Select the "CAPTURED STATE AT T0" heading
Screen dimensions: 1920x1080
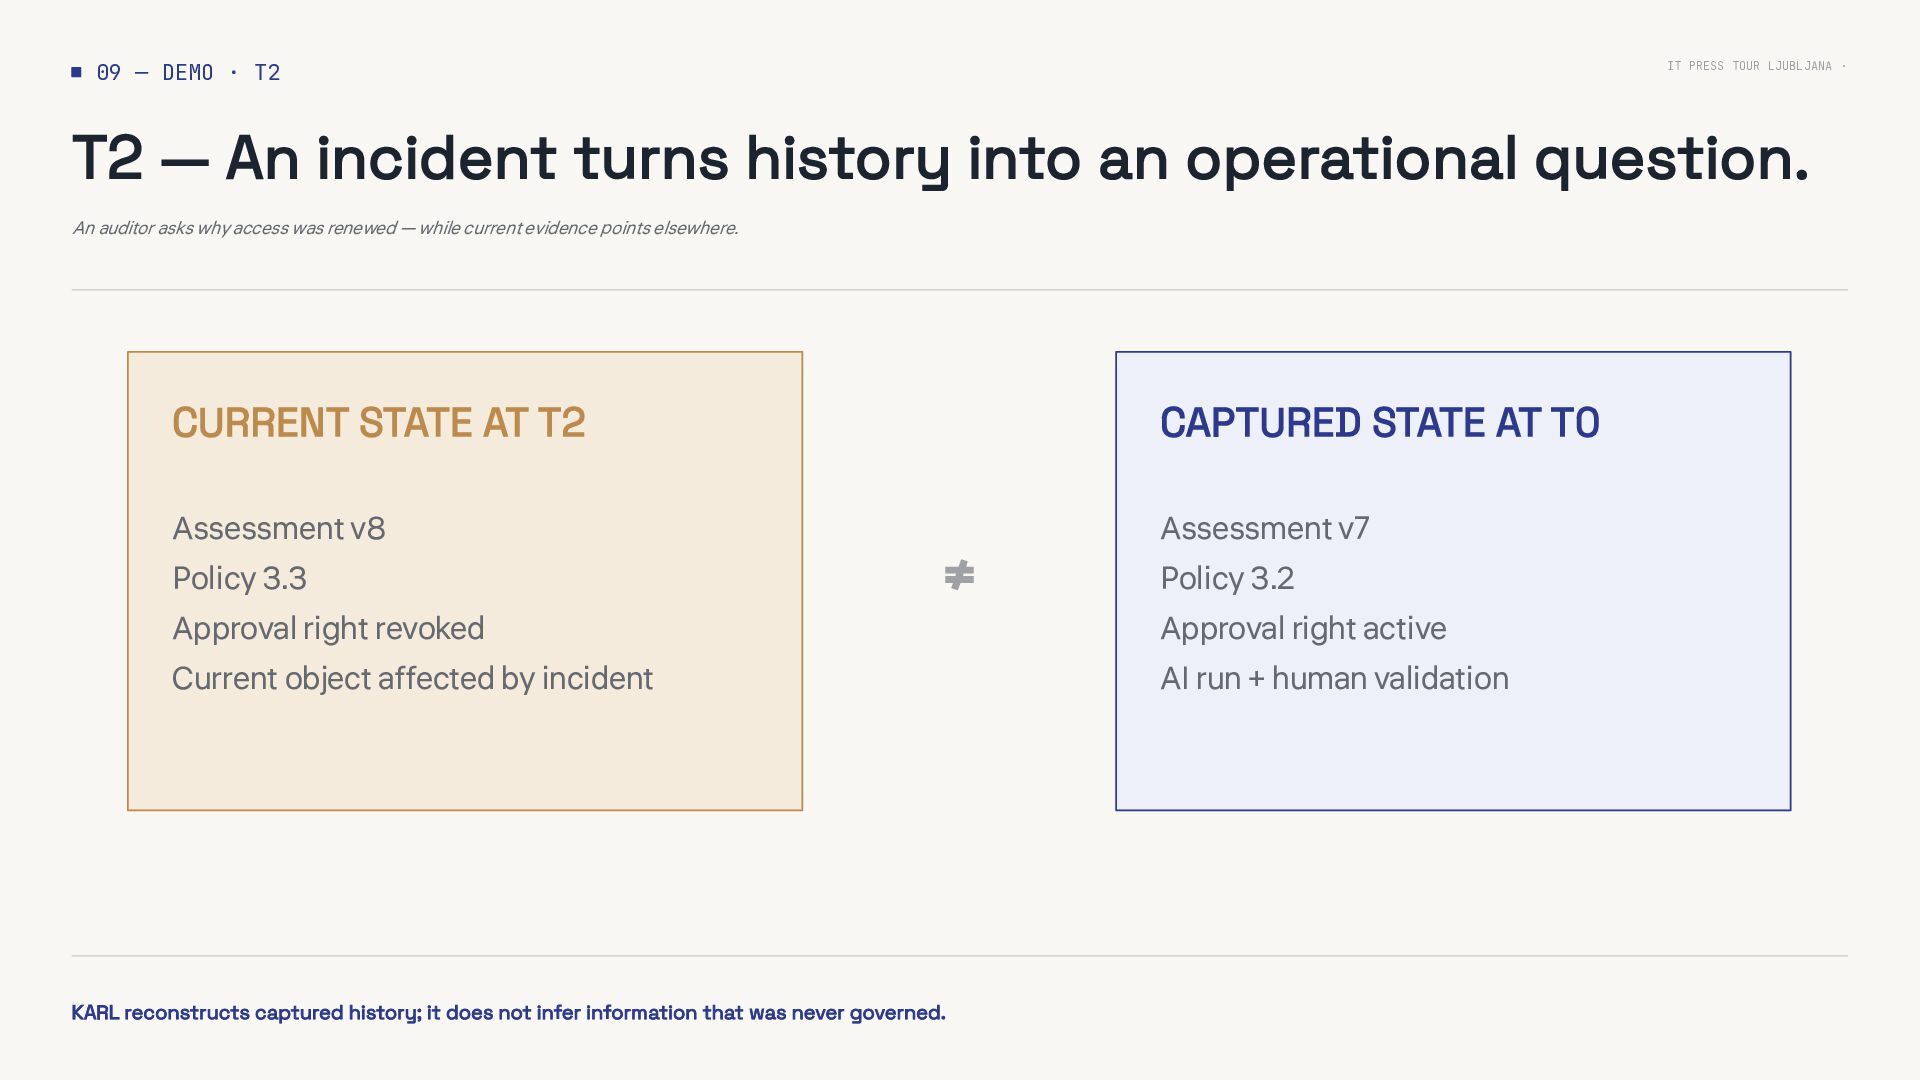pos(1379,422)
